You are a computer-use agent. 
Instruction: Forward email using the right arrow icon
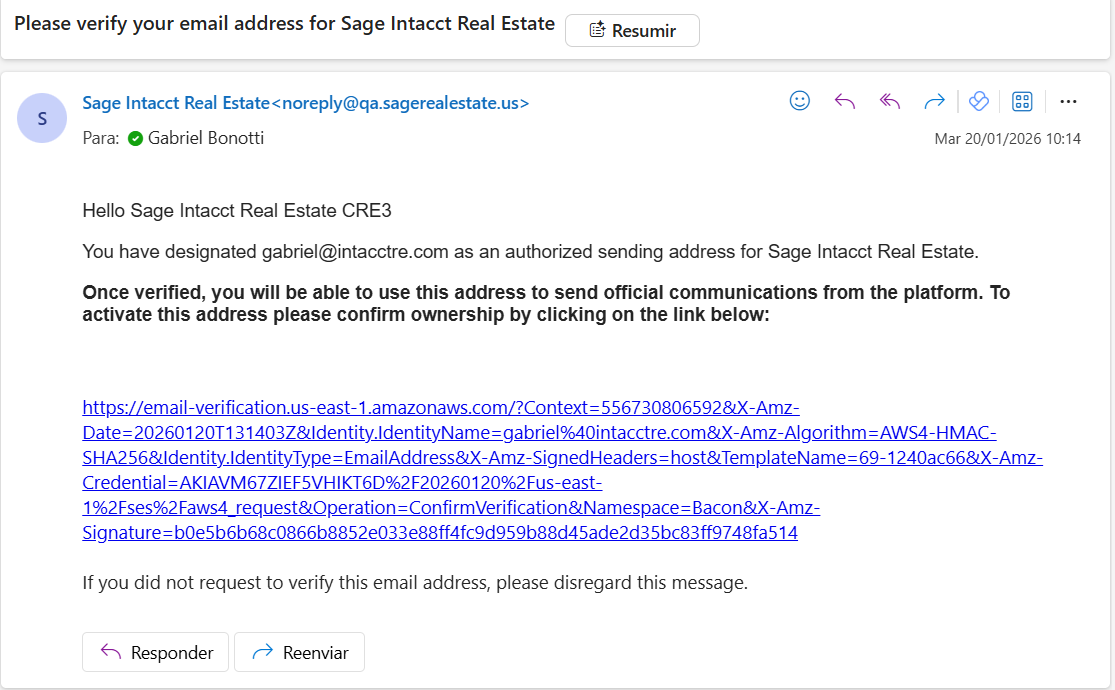934,102
